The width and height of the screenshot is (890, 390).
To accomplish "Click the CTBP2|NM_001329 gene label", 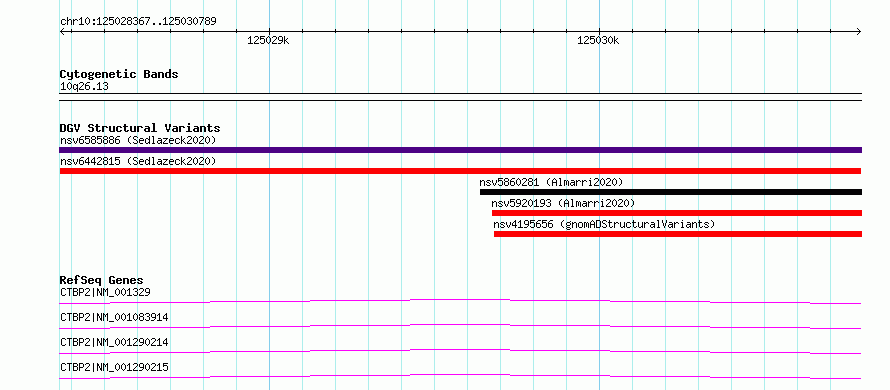I will tap(105, 292).
